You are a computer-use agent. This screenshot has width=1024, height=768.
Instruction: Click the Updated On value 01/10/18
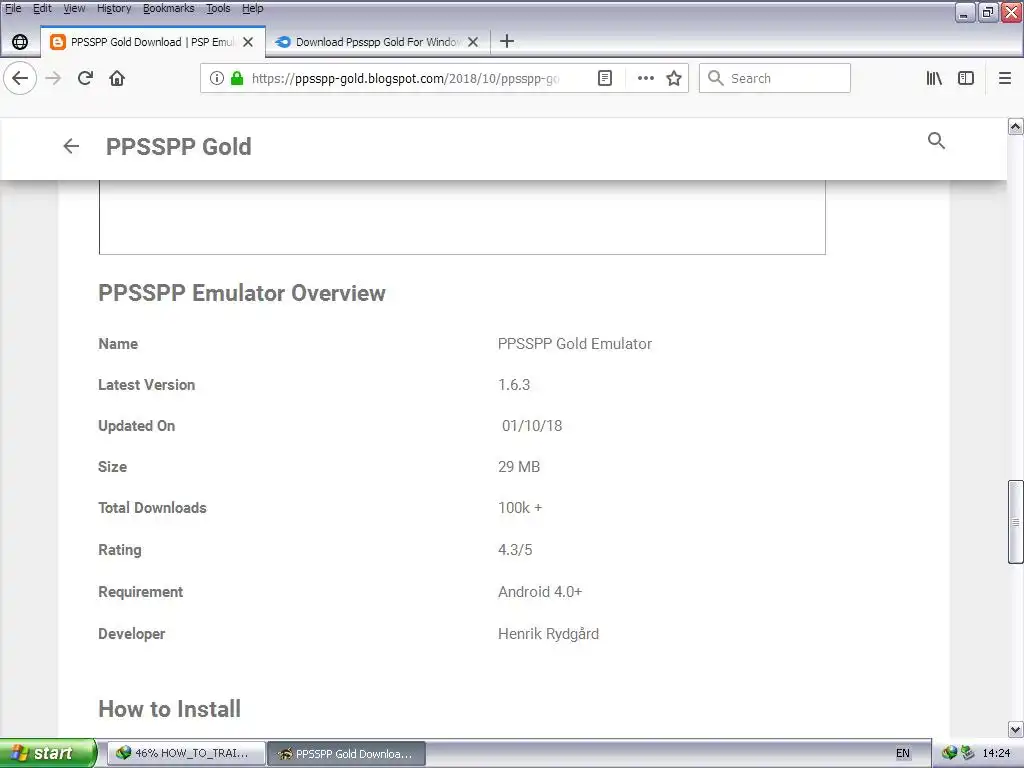click(532, 426)
